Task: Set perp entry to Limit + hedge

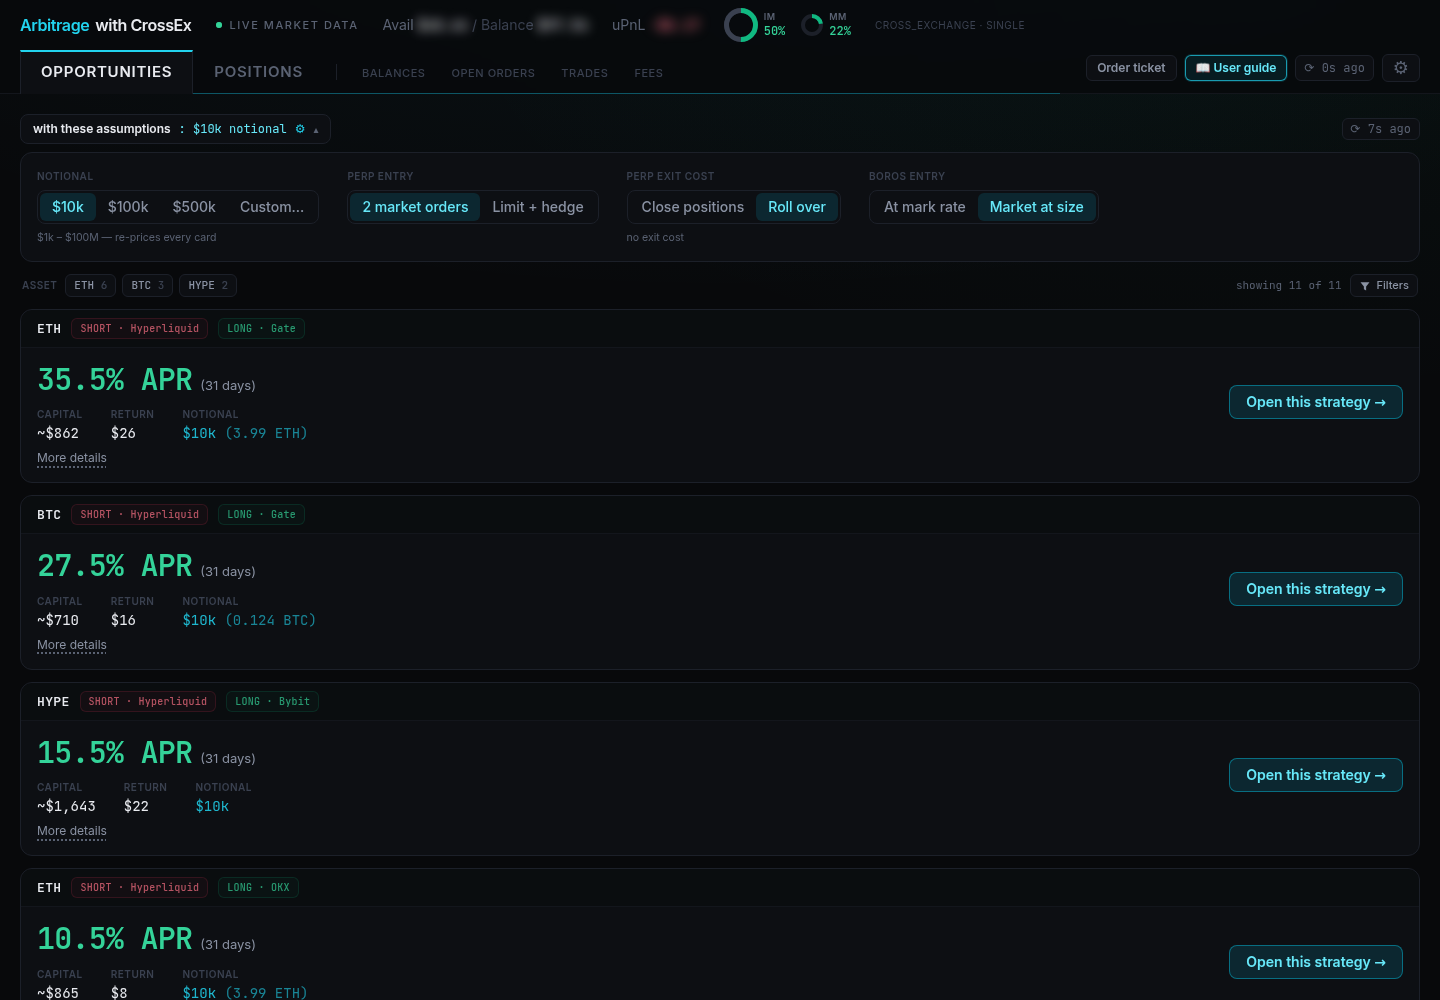Action: (x=538, y=207)
